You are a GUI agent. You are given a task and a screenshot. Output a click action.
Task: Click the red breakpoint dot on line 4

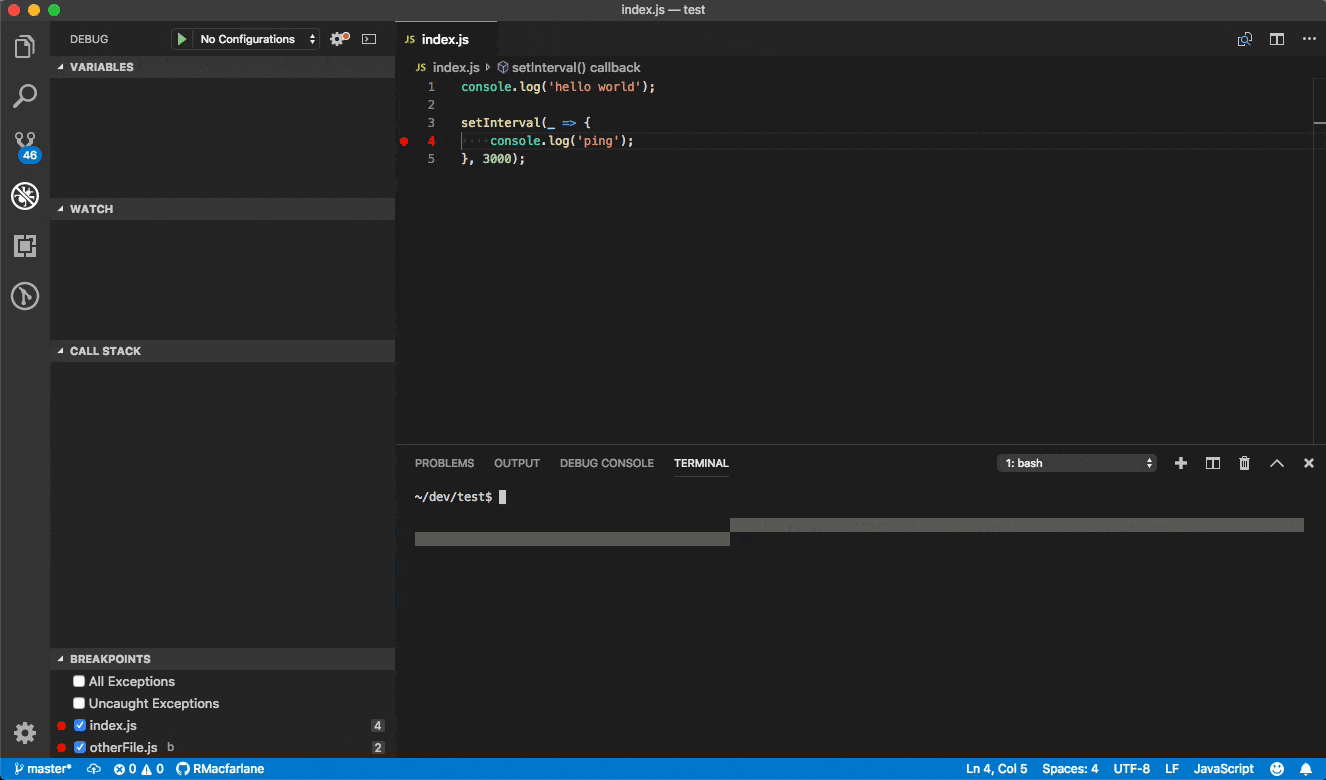pos(404,141)
